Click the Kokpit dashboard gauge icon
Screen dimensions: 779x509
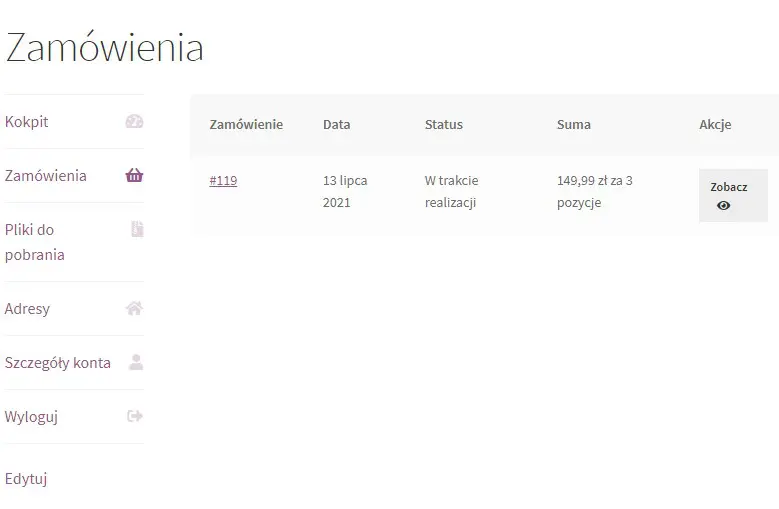pyautogui.click(x=134, y=122)
